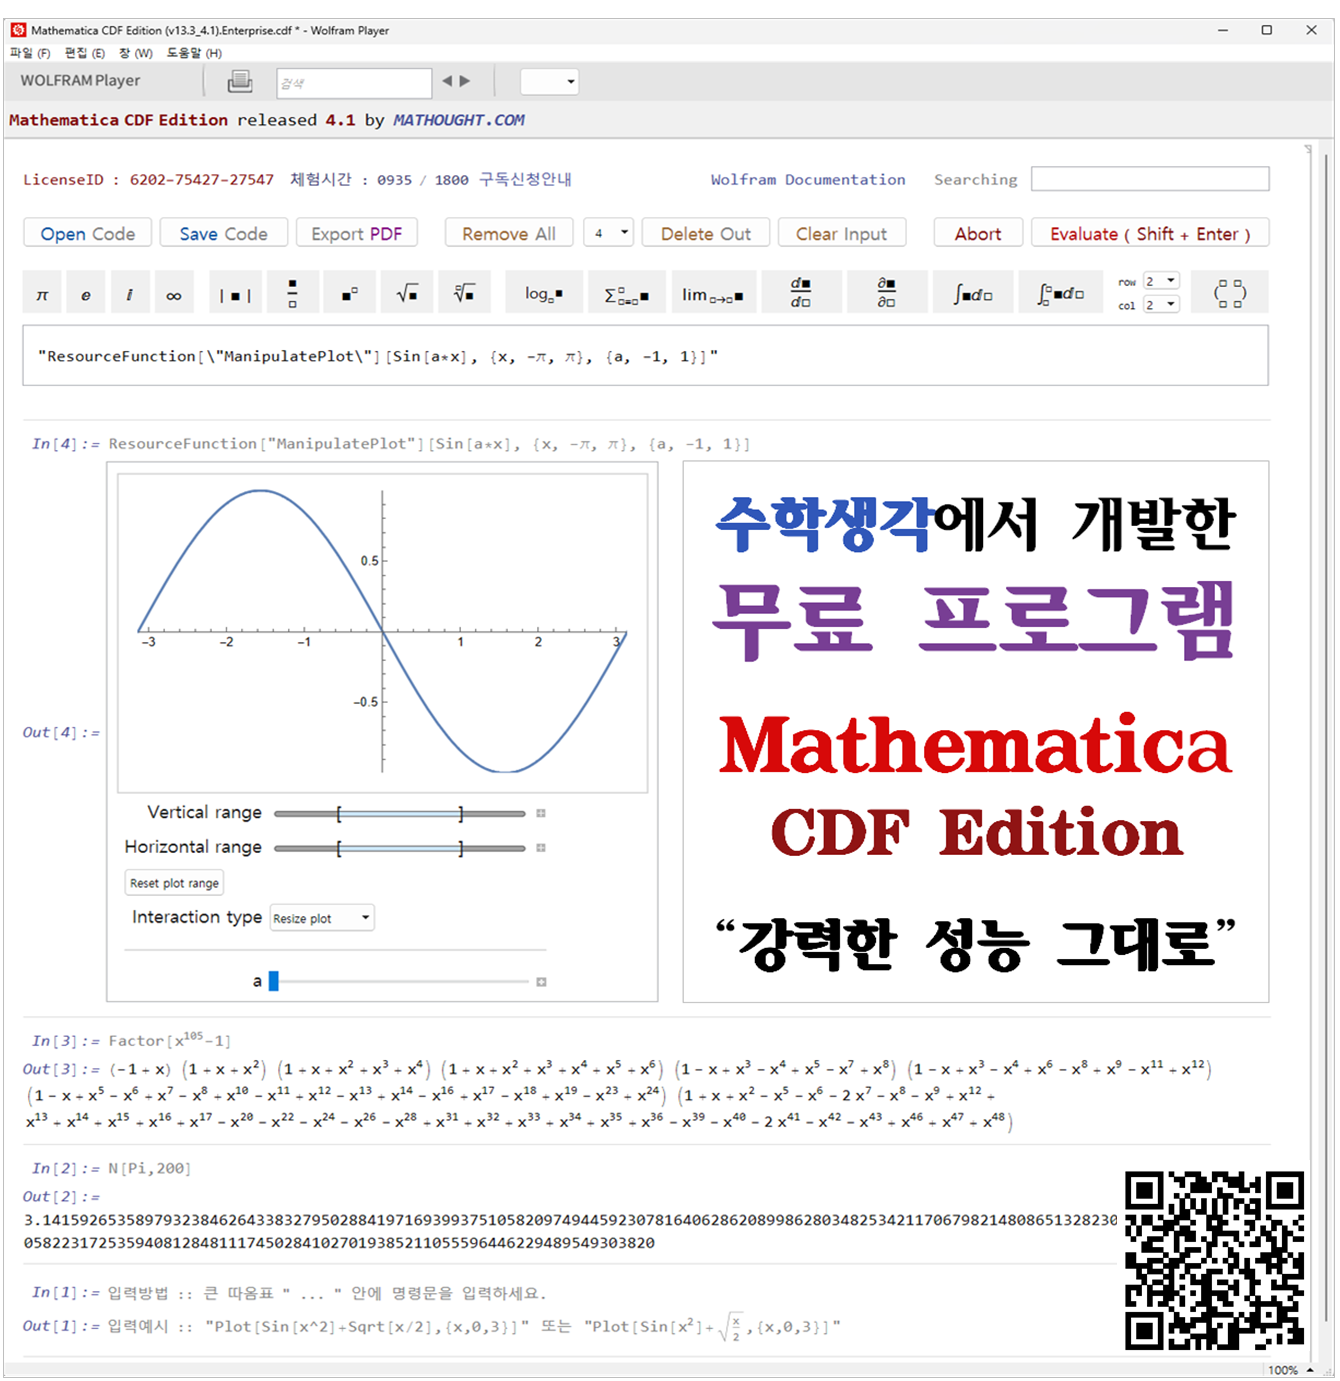Screen dimensions: 1340x1381
Task: Insert indefinite integral template
Action: (x=973, y=294)
